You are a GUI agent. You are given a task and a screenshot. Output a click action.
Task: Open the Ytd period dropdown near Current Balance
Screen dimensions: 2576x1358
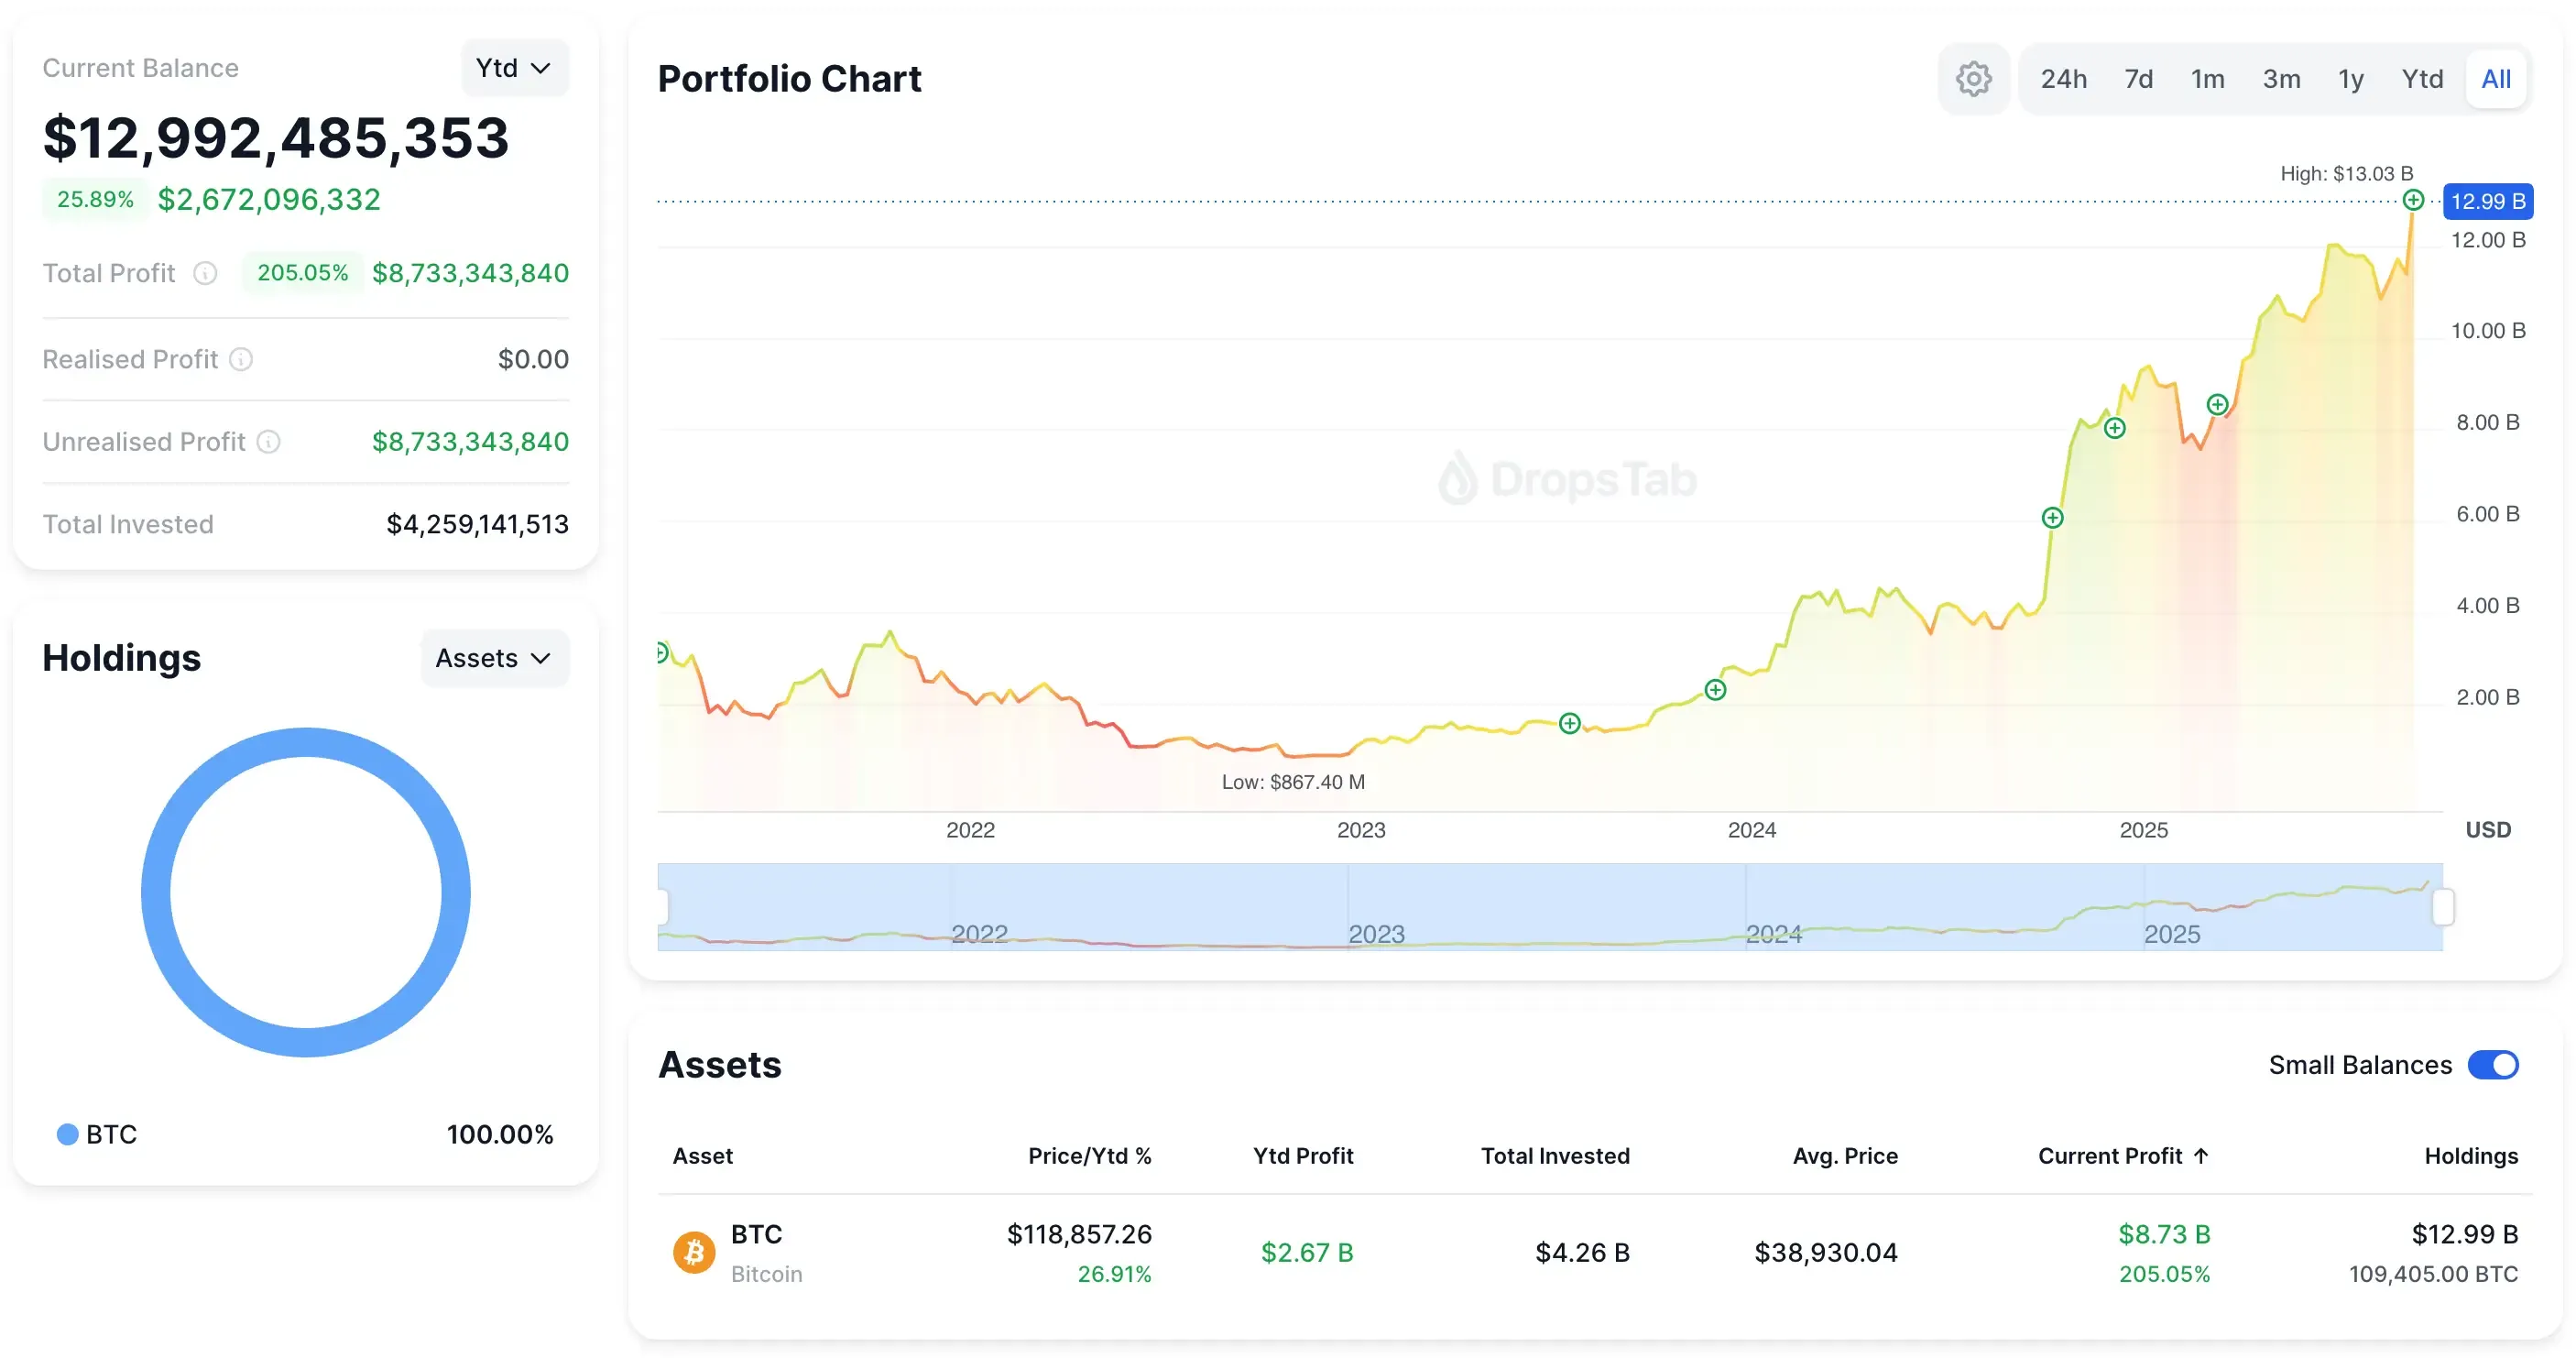tap(515, 67)
